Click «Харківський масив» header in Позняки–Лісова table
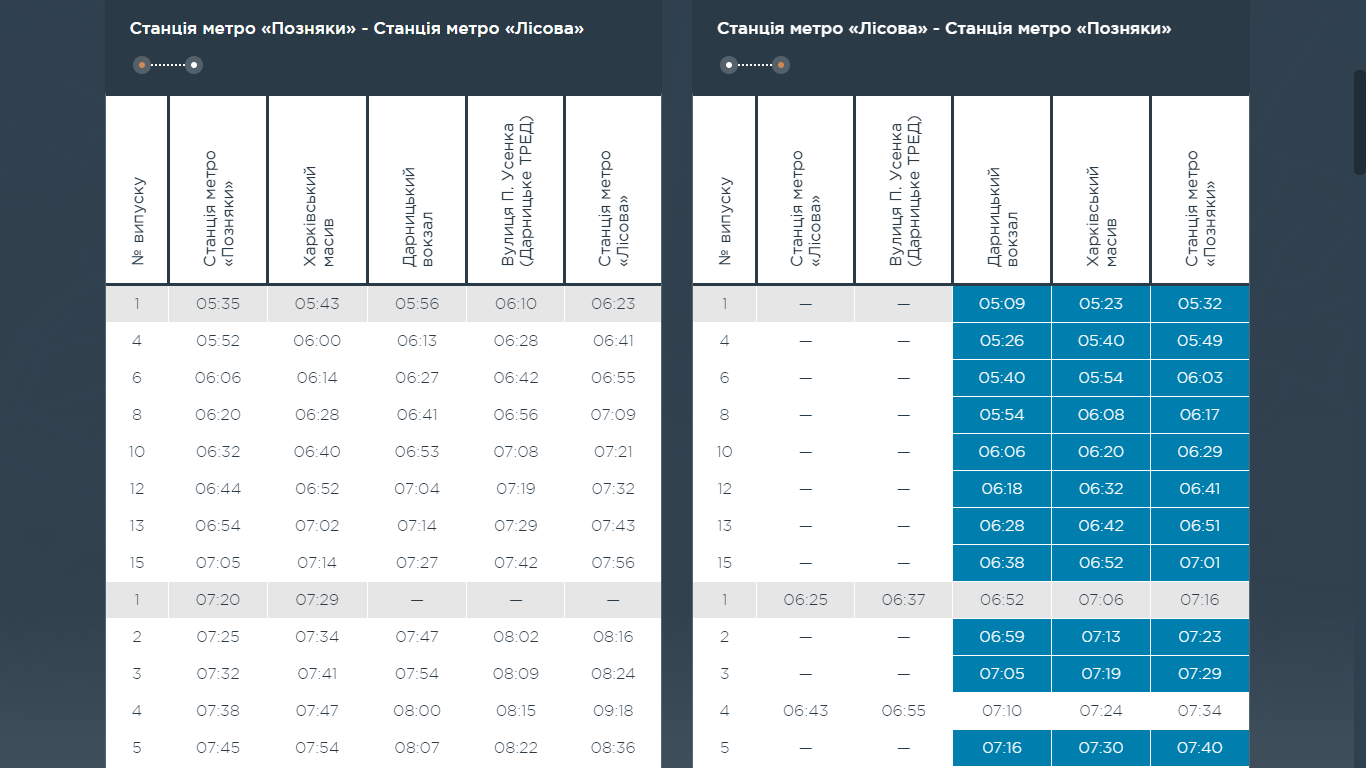 pyautogui.click(x=318, y=190)
